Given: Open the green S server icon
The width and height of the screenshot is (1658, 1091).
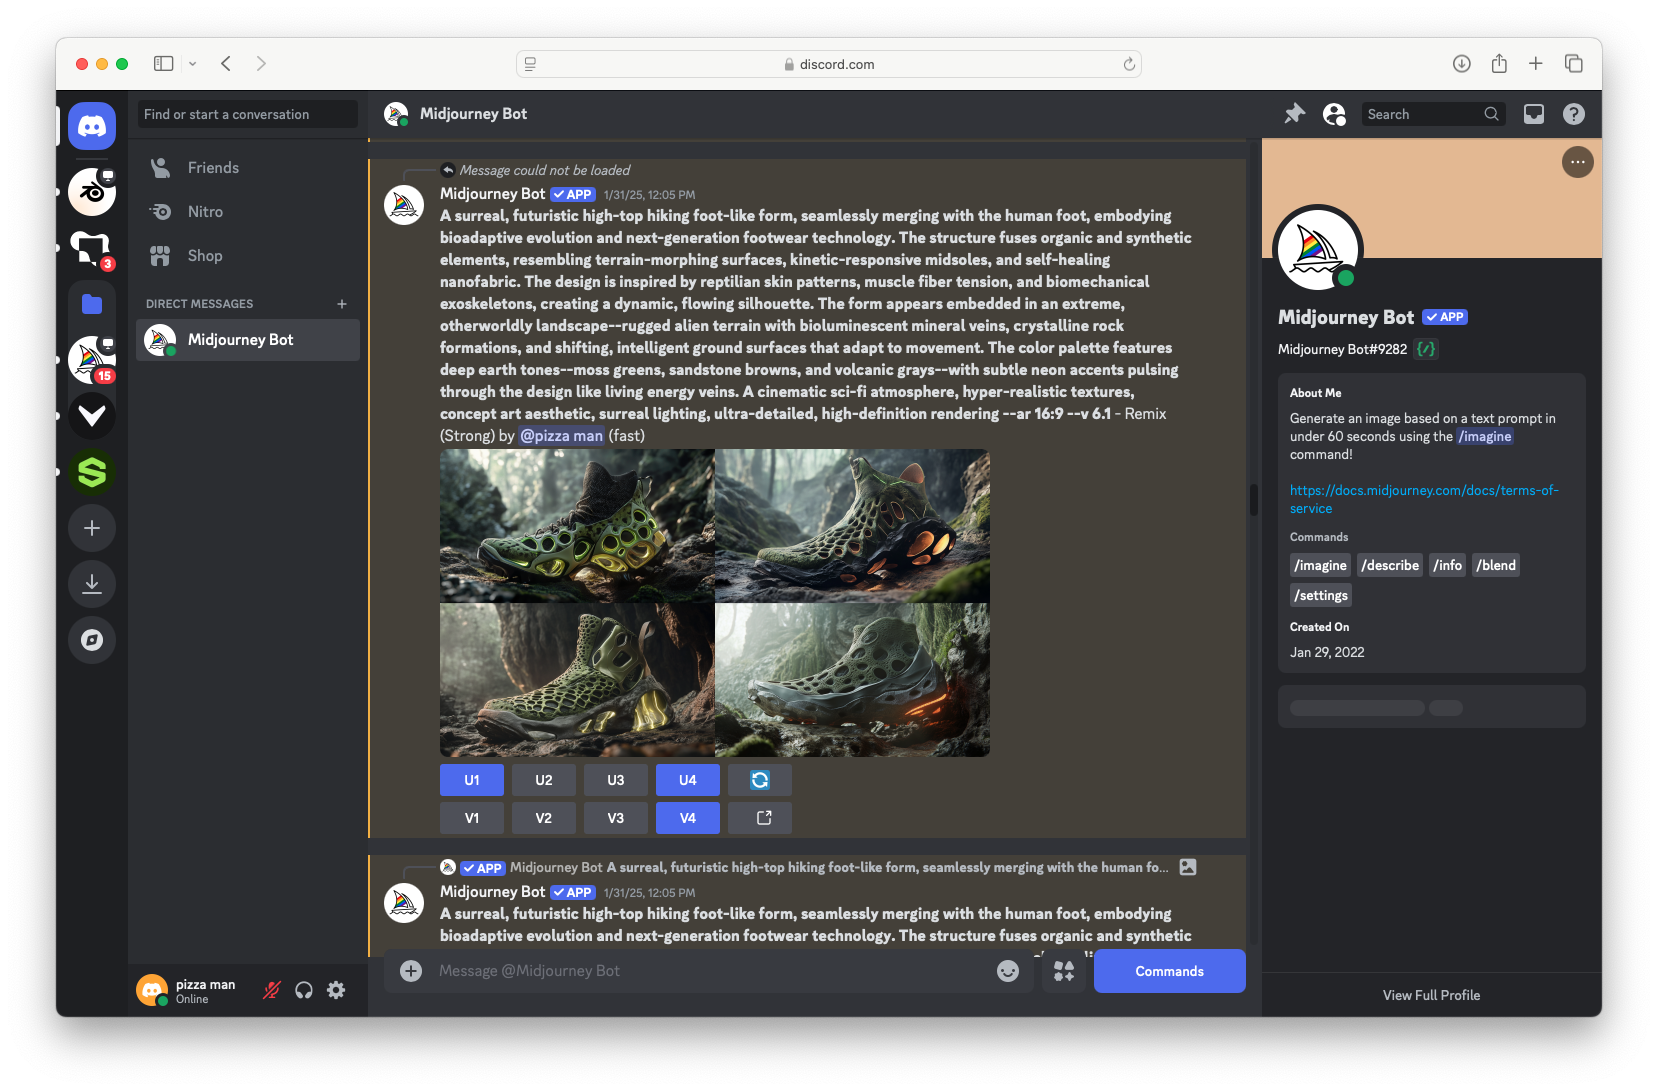Looking at the screenshot, I should [92, 472].
